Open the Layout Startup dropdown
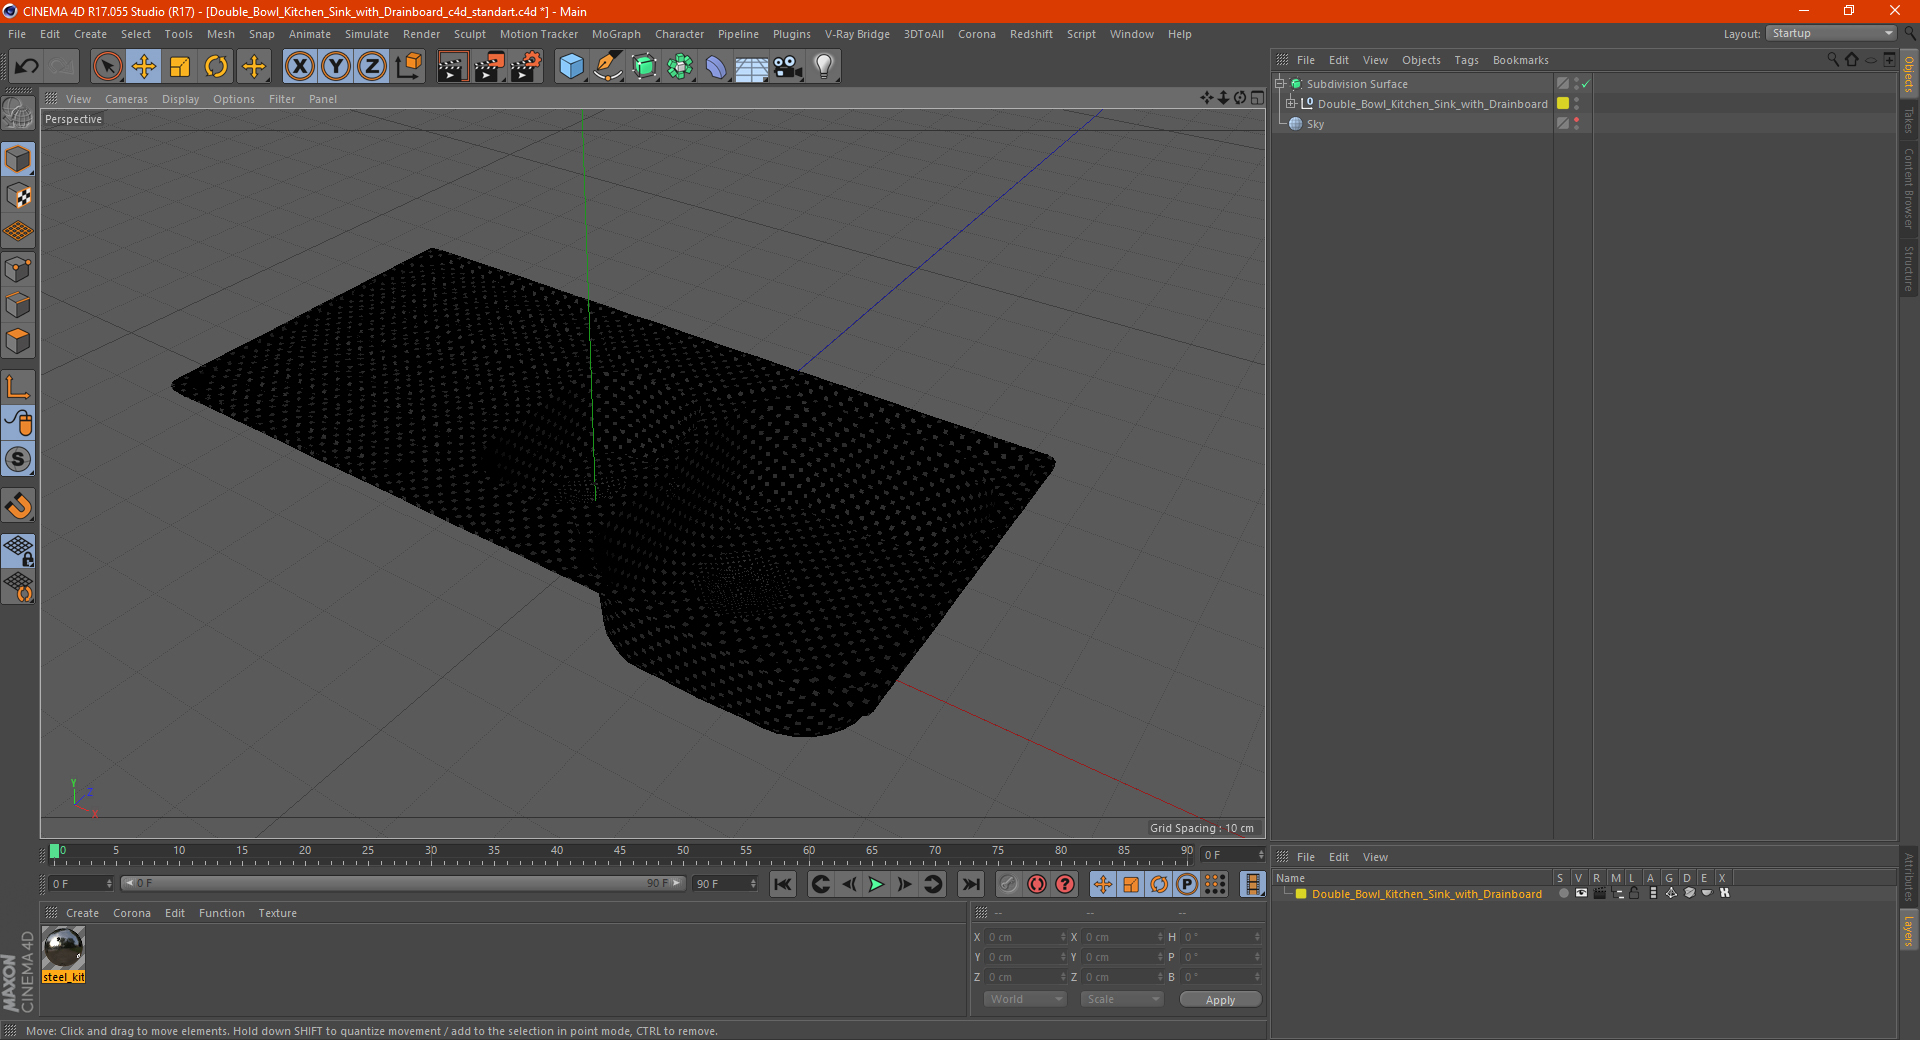This screenshot has width=1920, height=1040. 1832,33
